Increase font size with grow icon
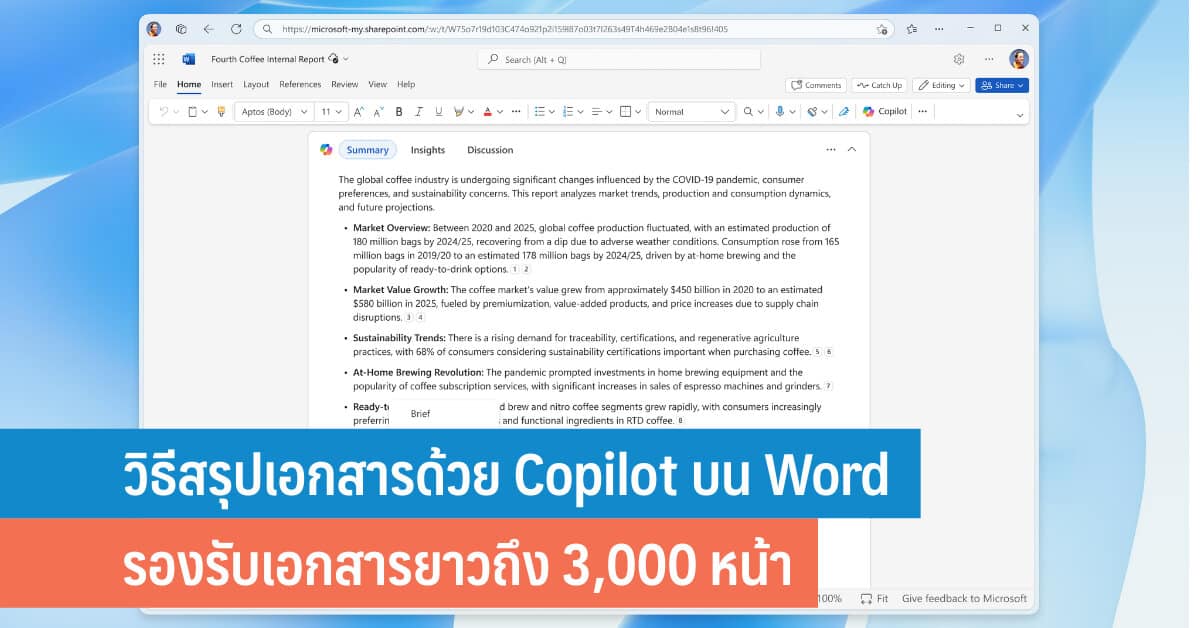The image size is (1200, 628). (359, 112)
